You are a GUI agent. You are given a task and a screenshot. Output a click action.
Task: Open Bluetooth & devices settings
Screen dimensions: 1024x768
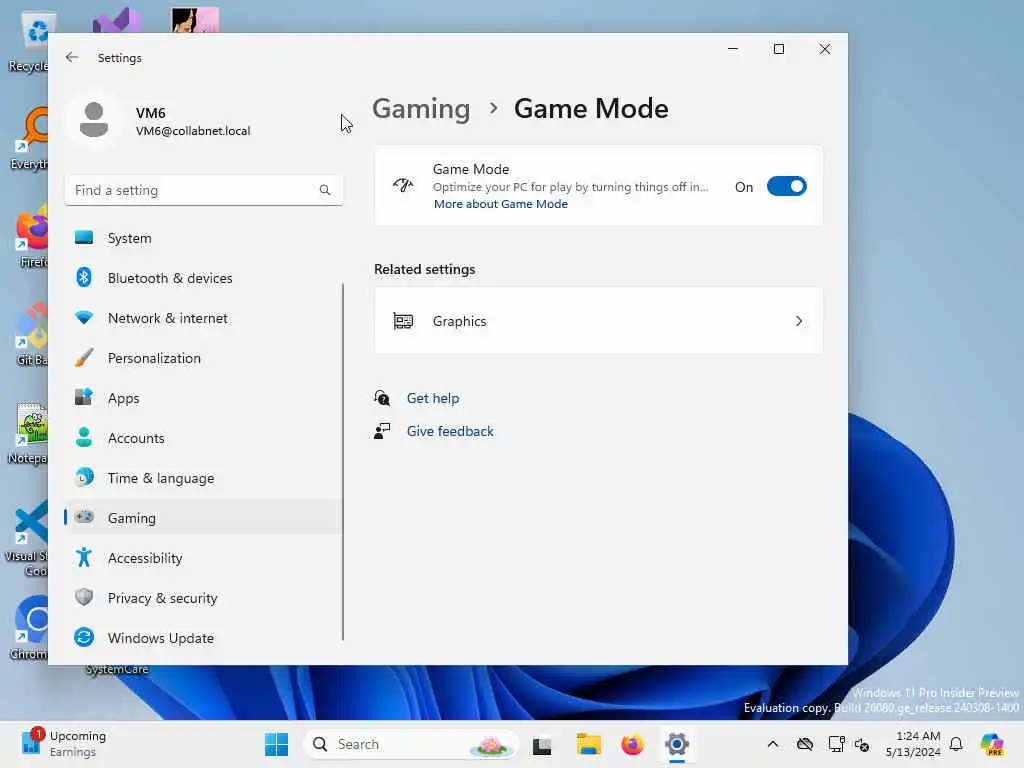[x=204, y=278]
